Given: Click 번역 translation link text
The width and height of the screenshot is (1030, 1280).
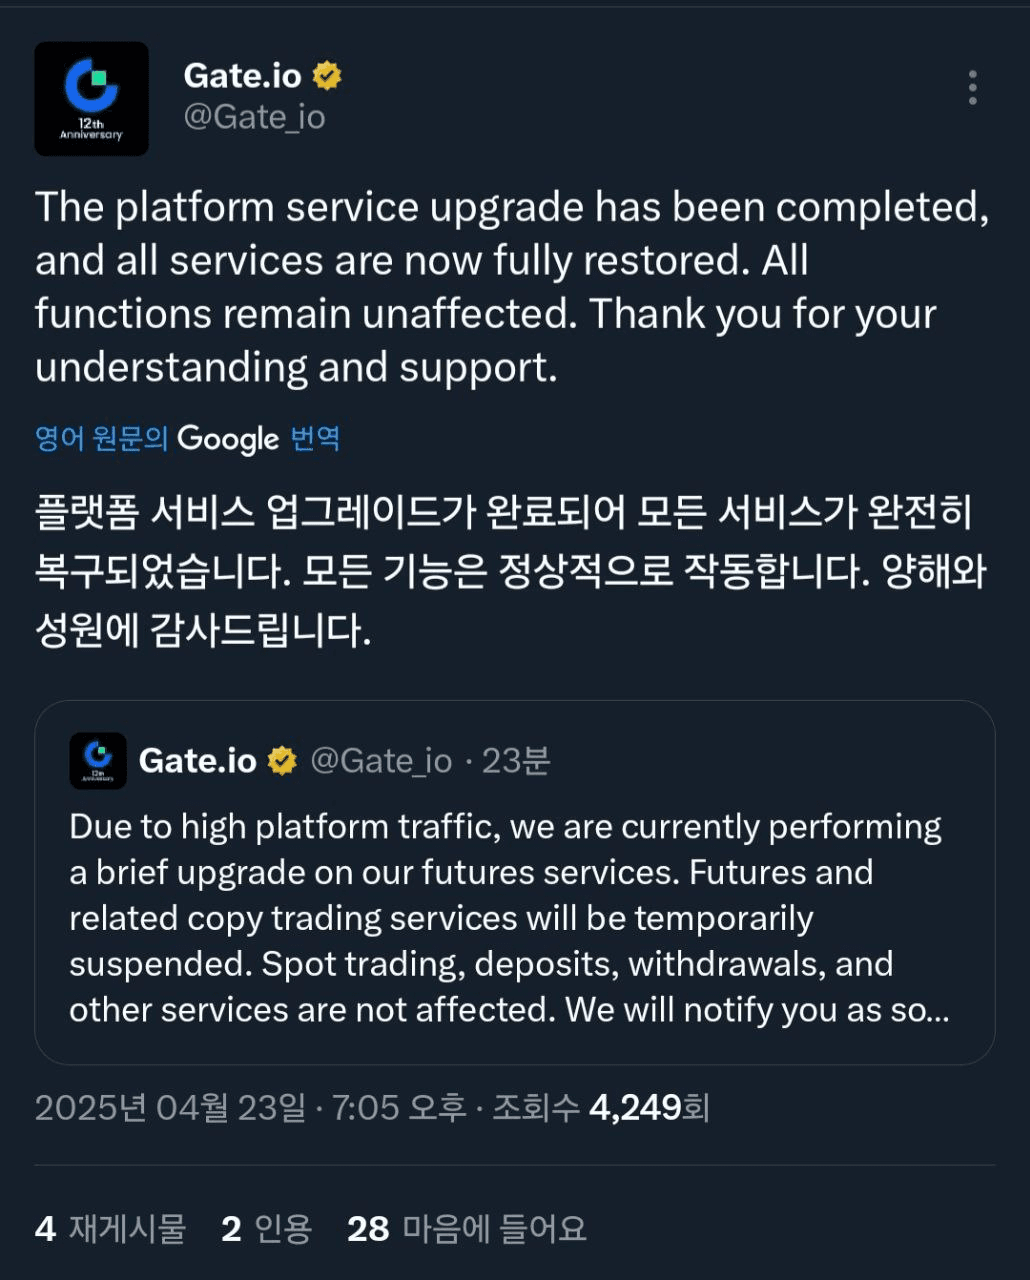Looking at the screenshot, I should pos(315,438).
